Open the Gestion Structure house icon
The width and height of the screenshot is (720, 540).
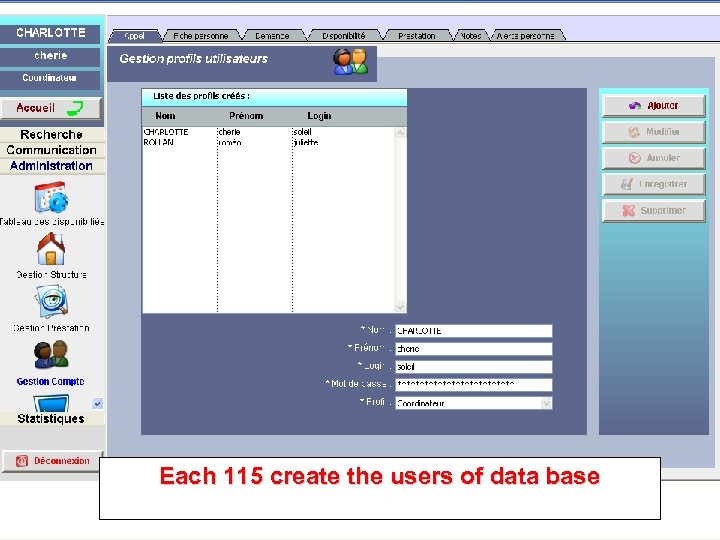point(51,248)
